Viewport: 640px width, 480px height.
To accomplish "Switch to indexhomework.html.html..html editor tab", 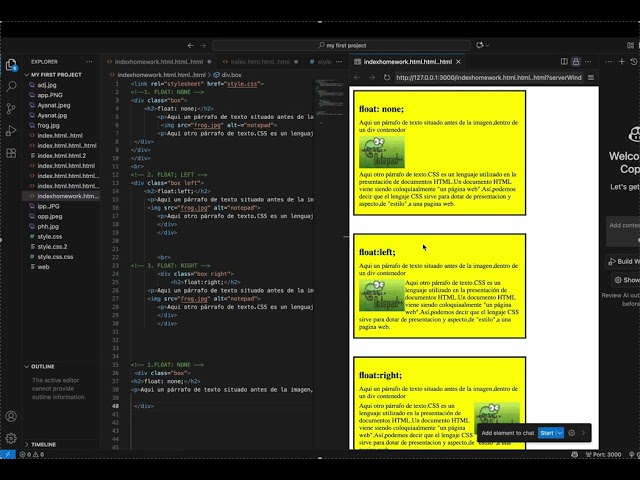I will [x=159, y=62].
